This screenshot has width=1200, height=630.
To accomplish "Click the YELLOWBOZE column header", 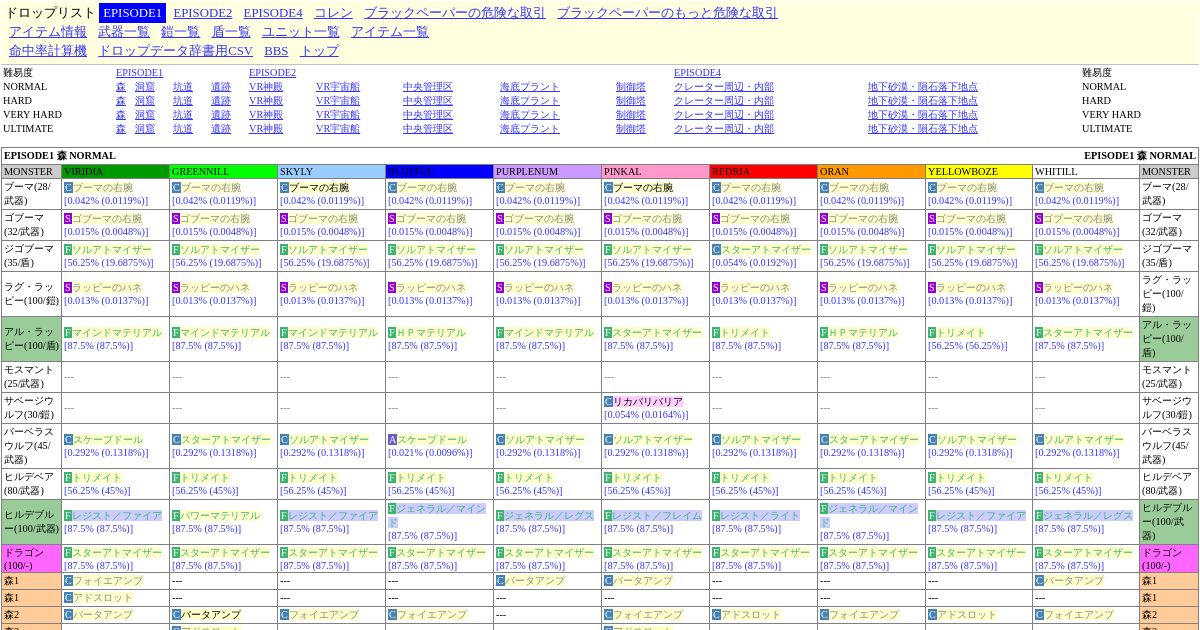I will point(978,172).
